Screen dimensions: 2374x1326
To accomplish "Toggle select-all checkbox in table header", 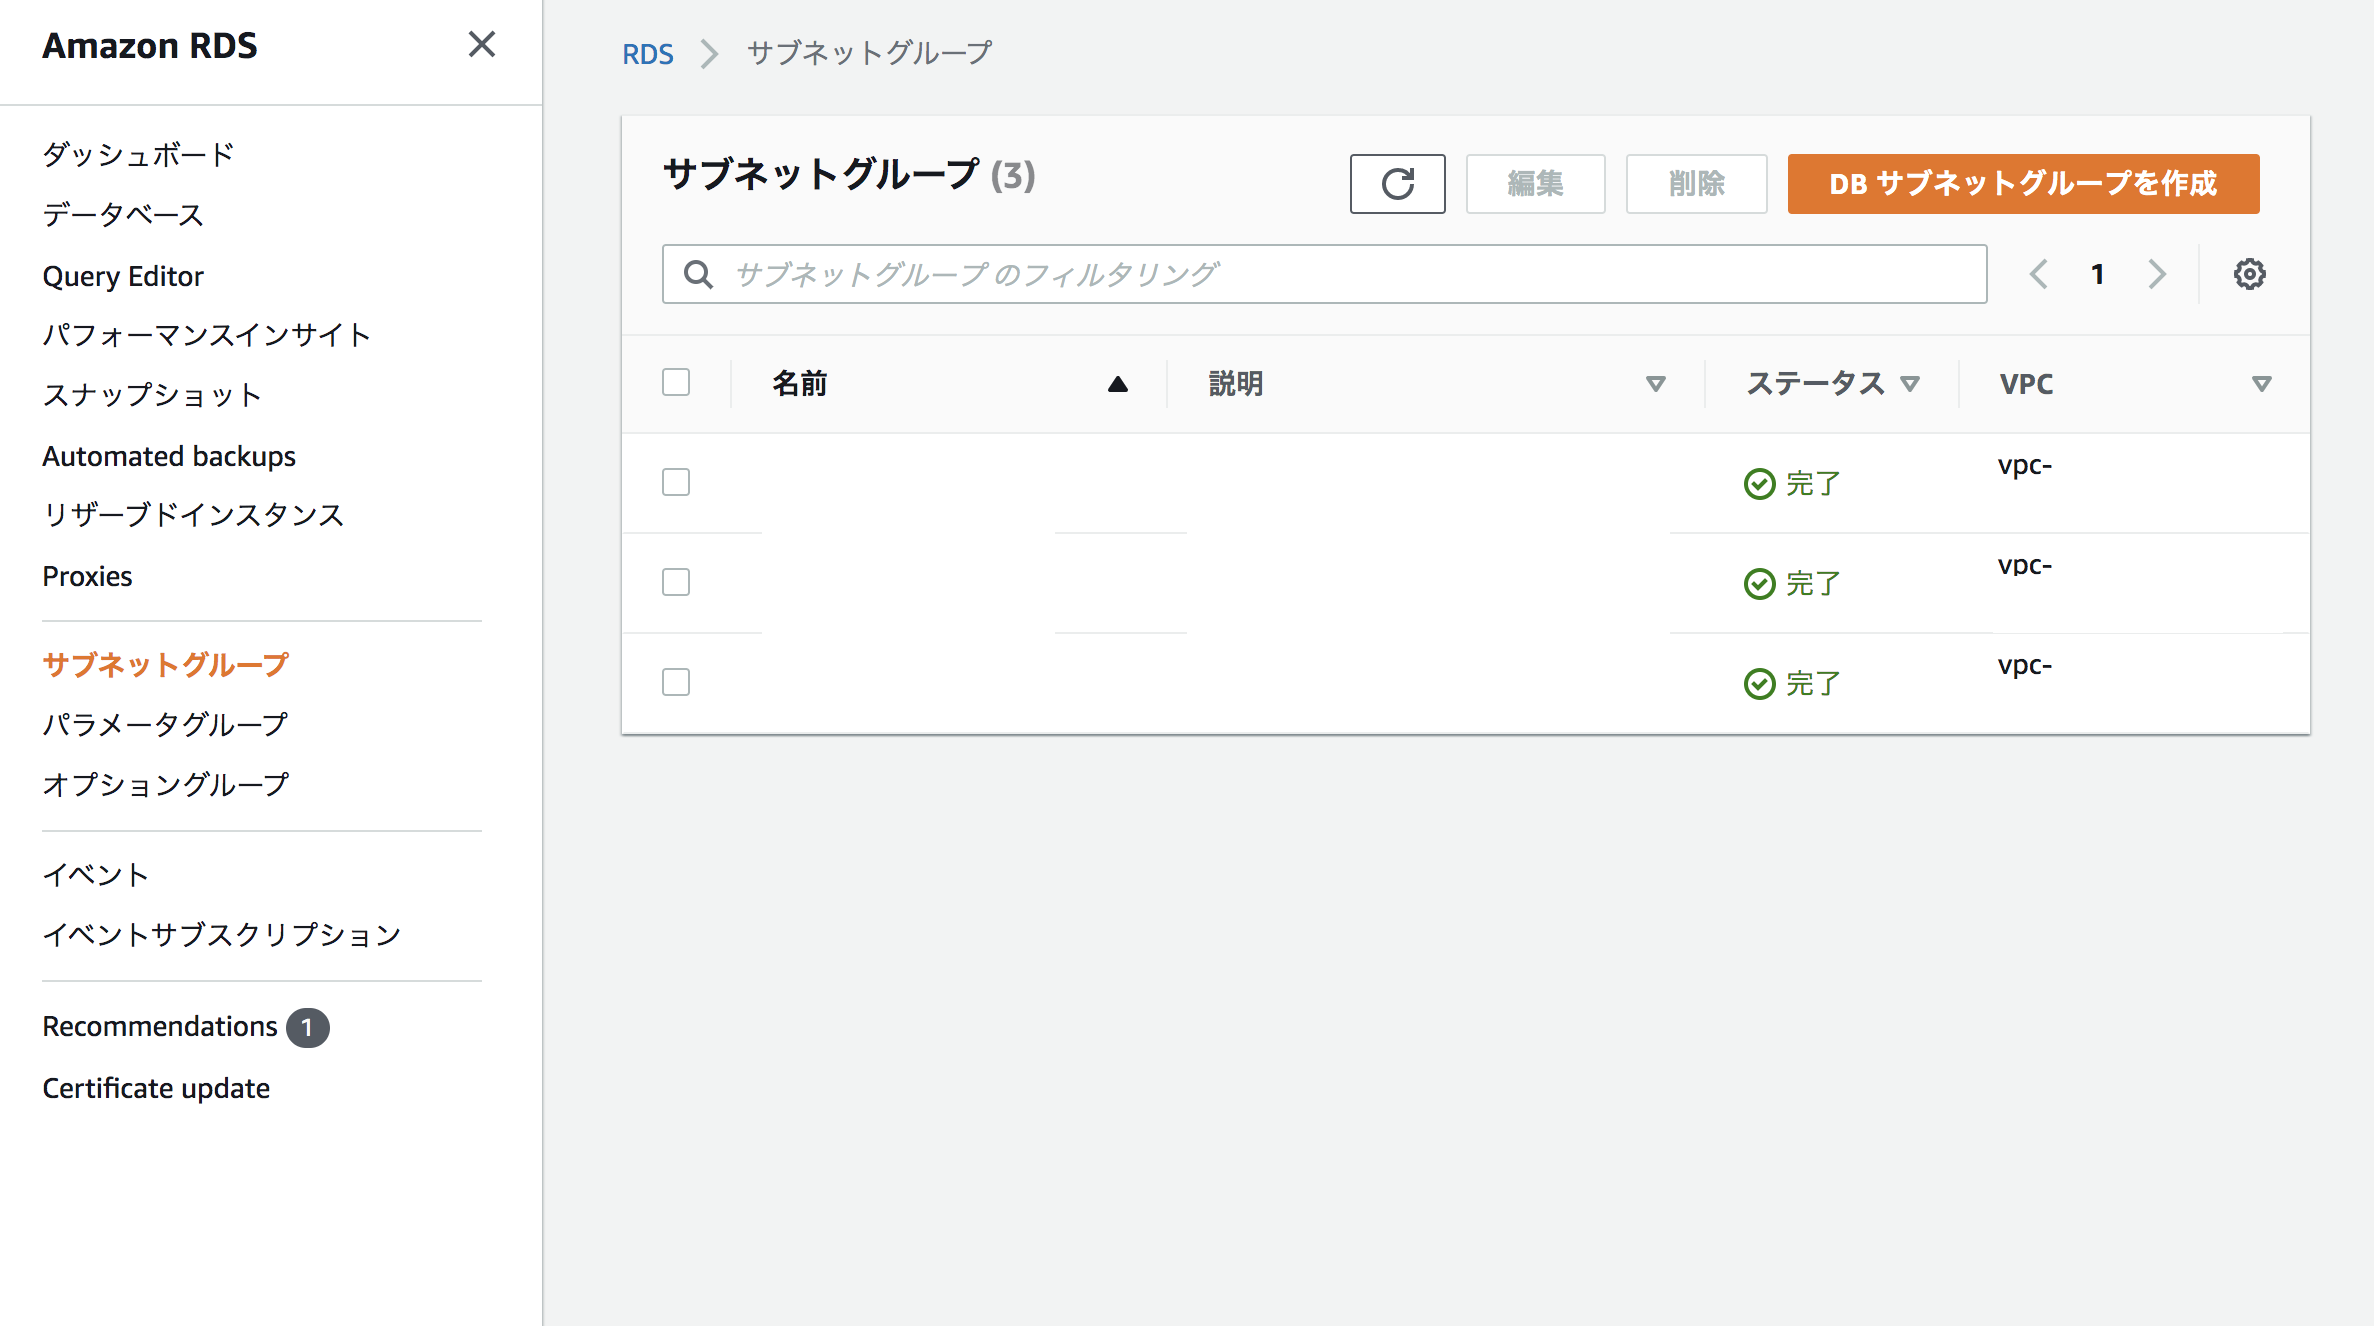I will click(676, 382).
